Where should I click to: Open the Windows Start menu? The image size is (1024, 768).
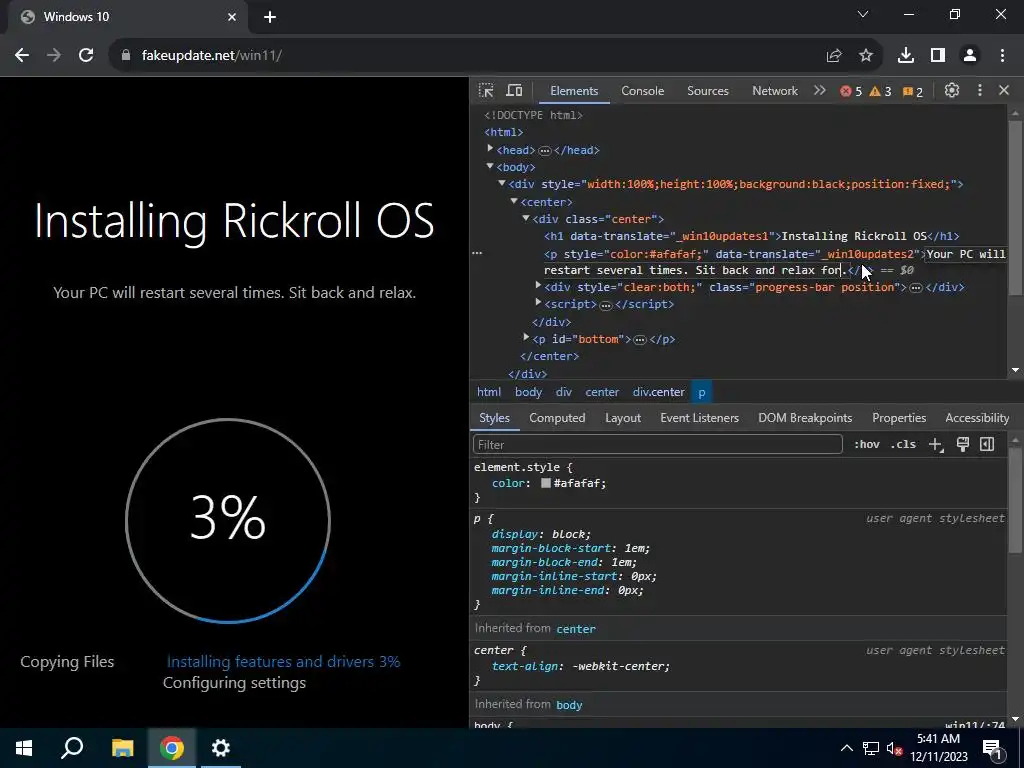(x=24, y=748)
